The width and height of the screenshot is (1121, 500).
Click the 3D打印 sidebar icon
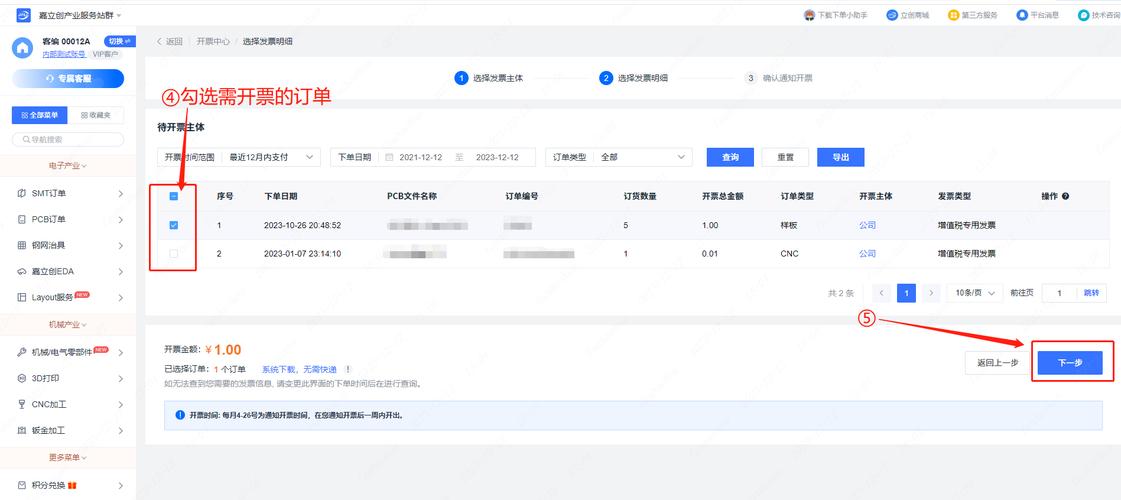(21, 378)
